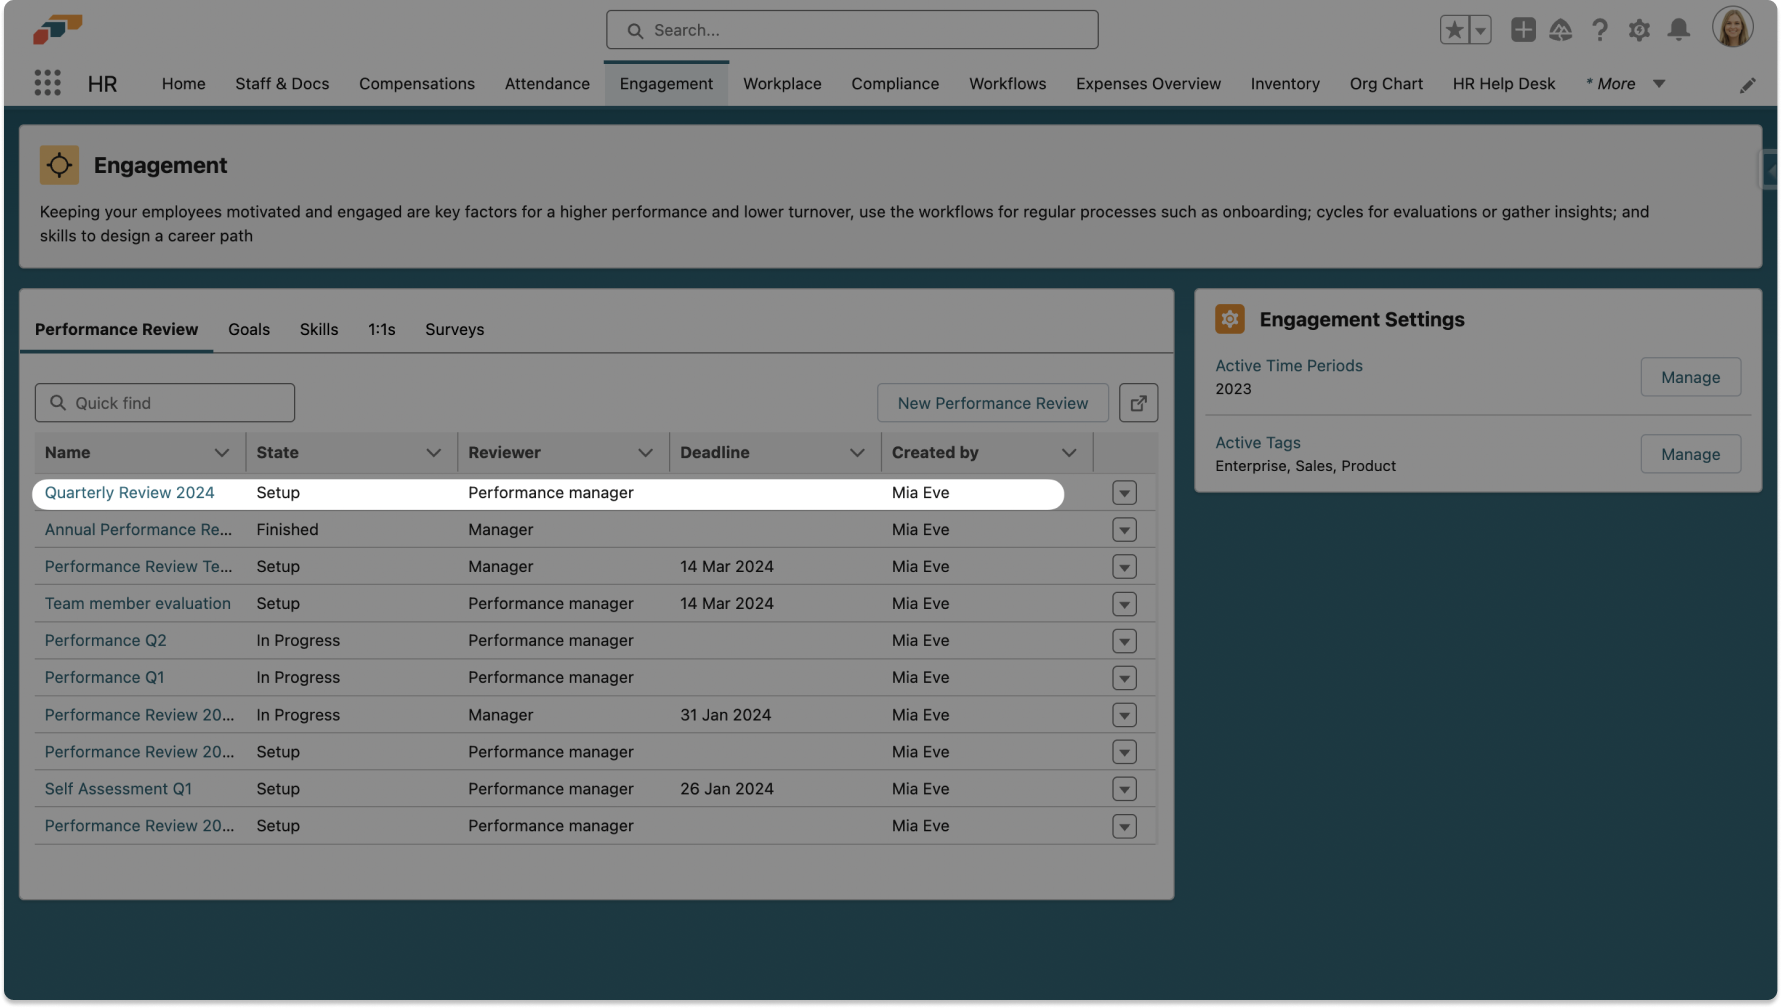Open the Performance Review list external link icon
Screen dimensions: 1782x1008
click(x=1138, y=402)
